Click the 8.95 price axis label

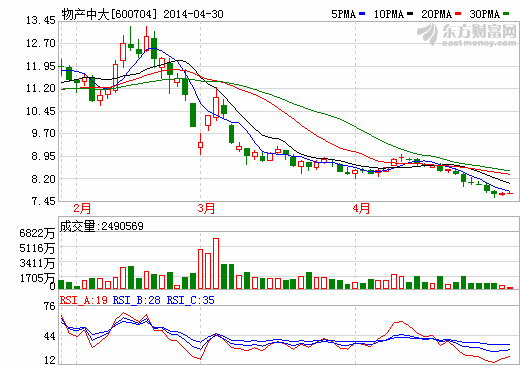point(44,156)
